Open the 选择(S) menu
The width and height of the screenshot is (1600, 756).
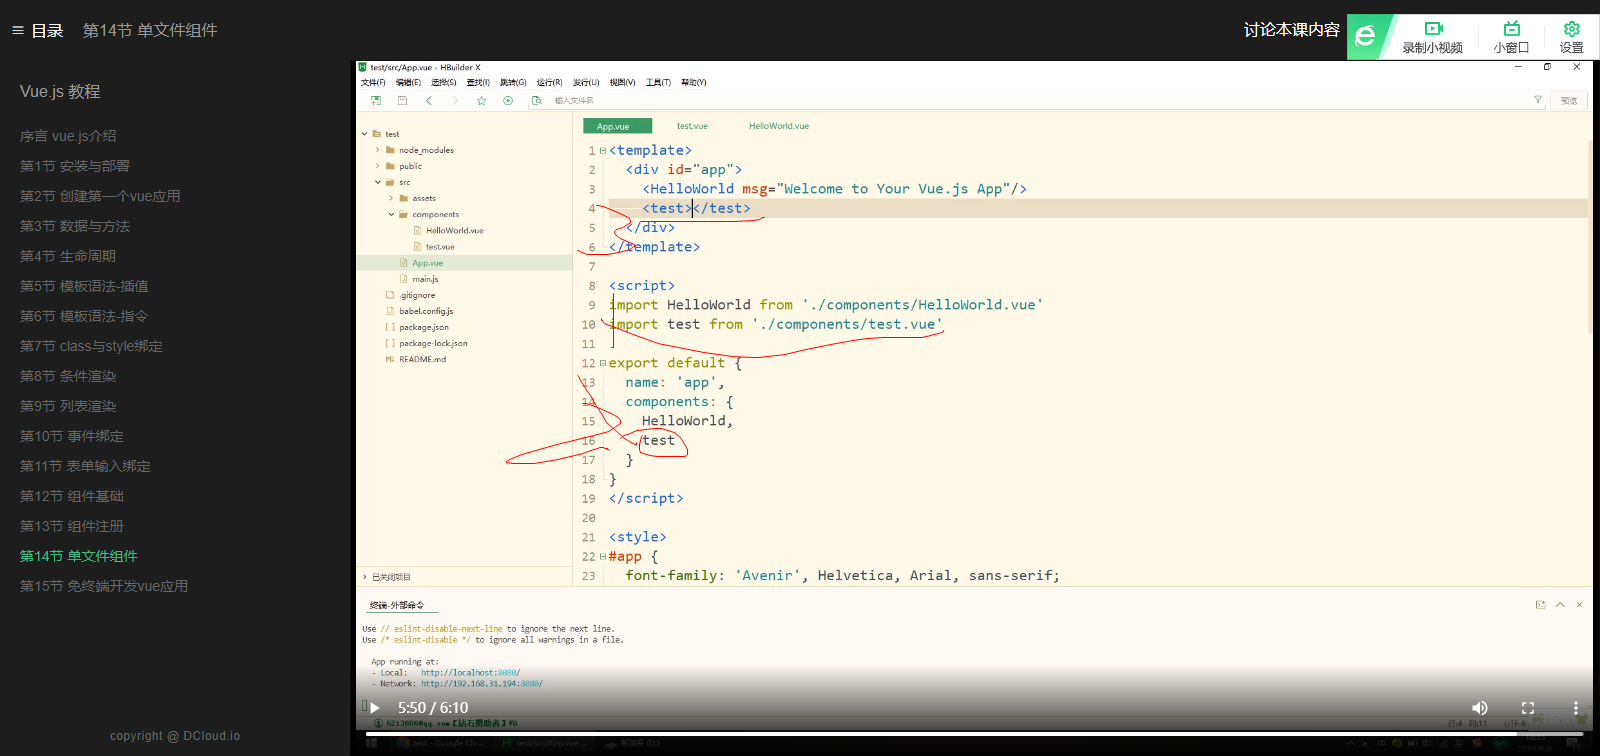tap(444, 83)
